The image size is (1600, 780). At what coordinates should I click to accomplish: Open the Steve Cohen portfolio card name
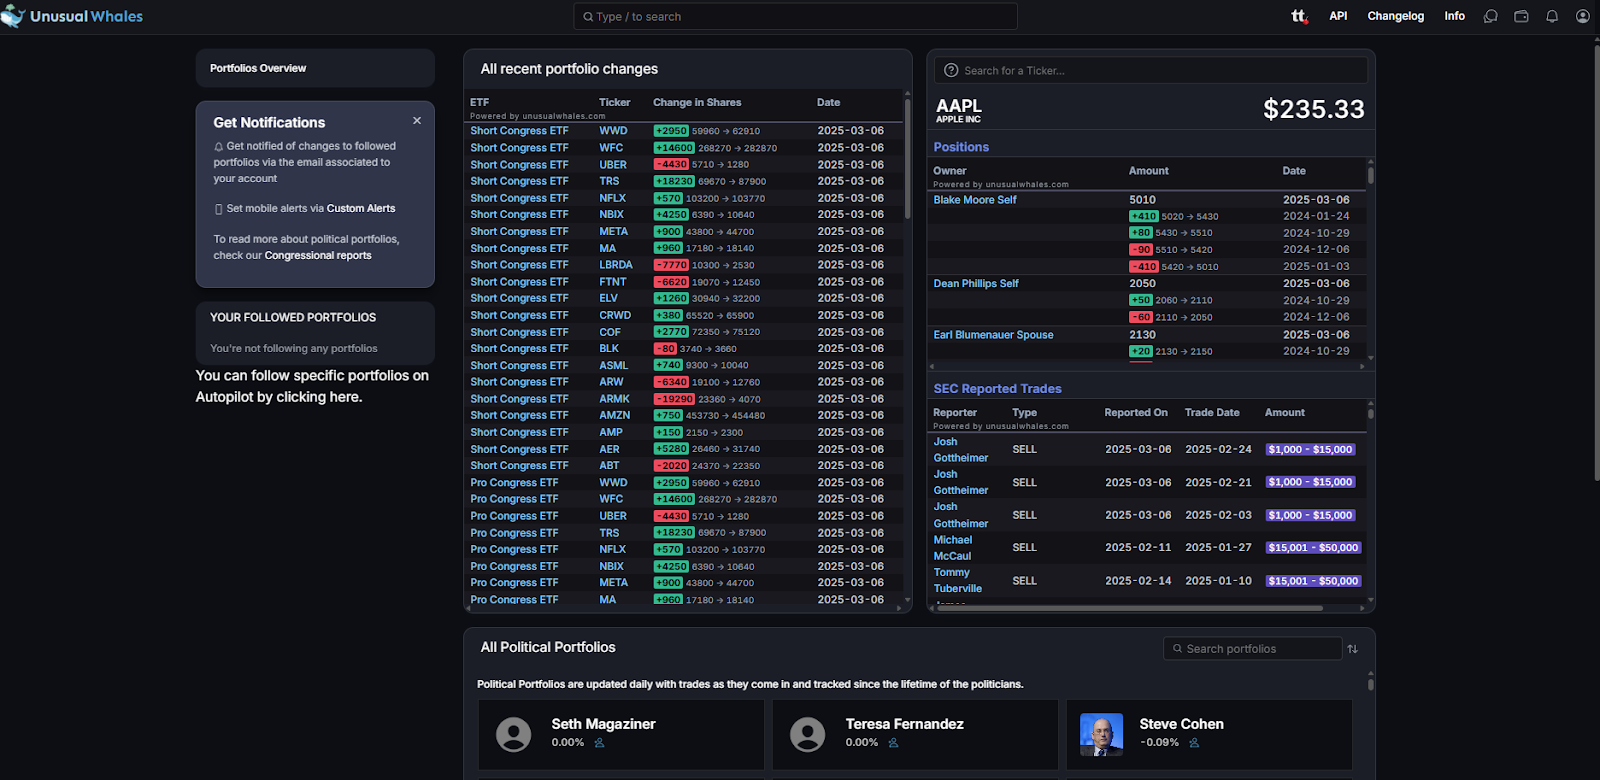click(x=1182, y=724)
